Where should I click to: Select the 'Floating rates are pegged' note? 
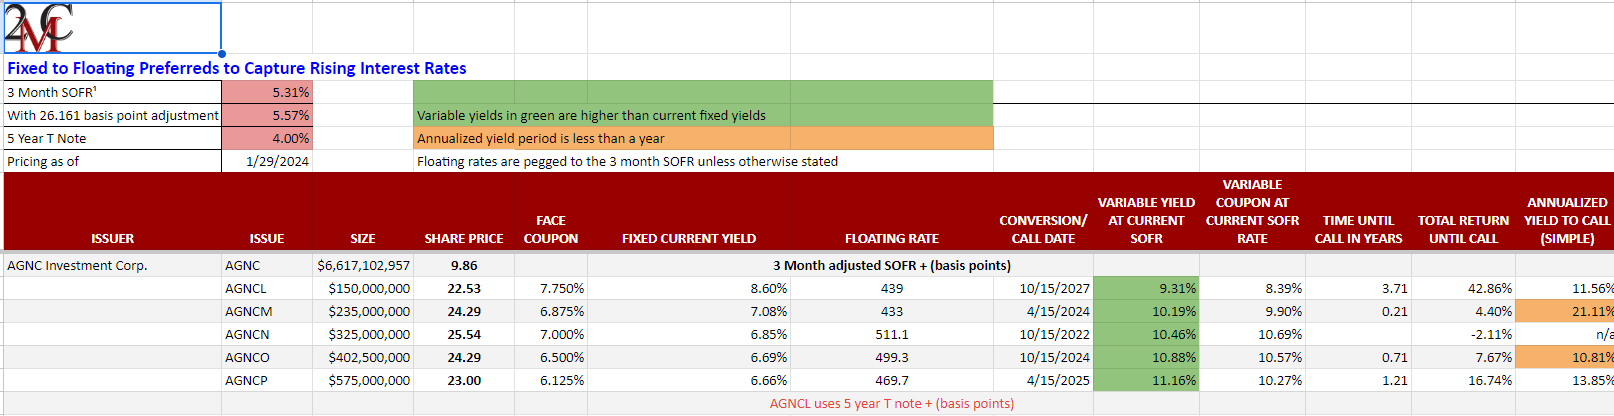pos(627,161)
